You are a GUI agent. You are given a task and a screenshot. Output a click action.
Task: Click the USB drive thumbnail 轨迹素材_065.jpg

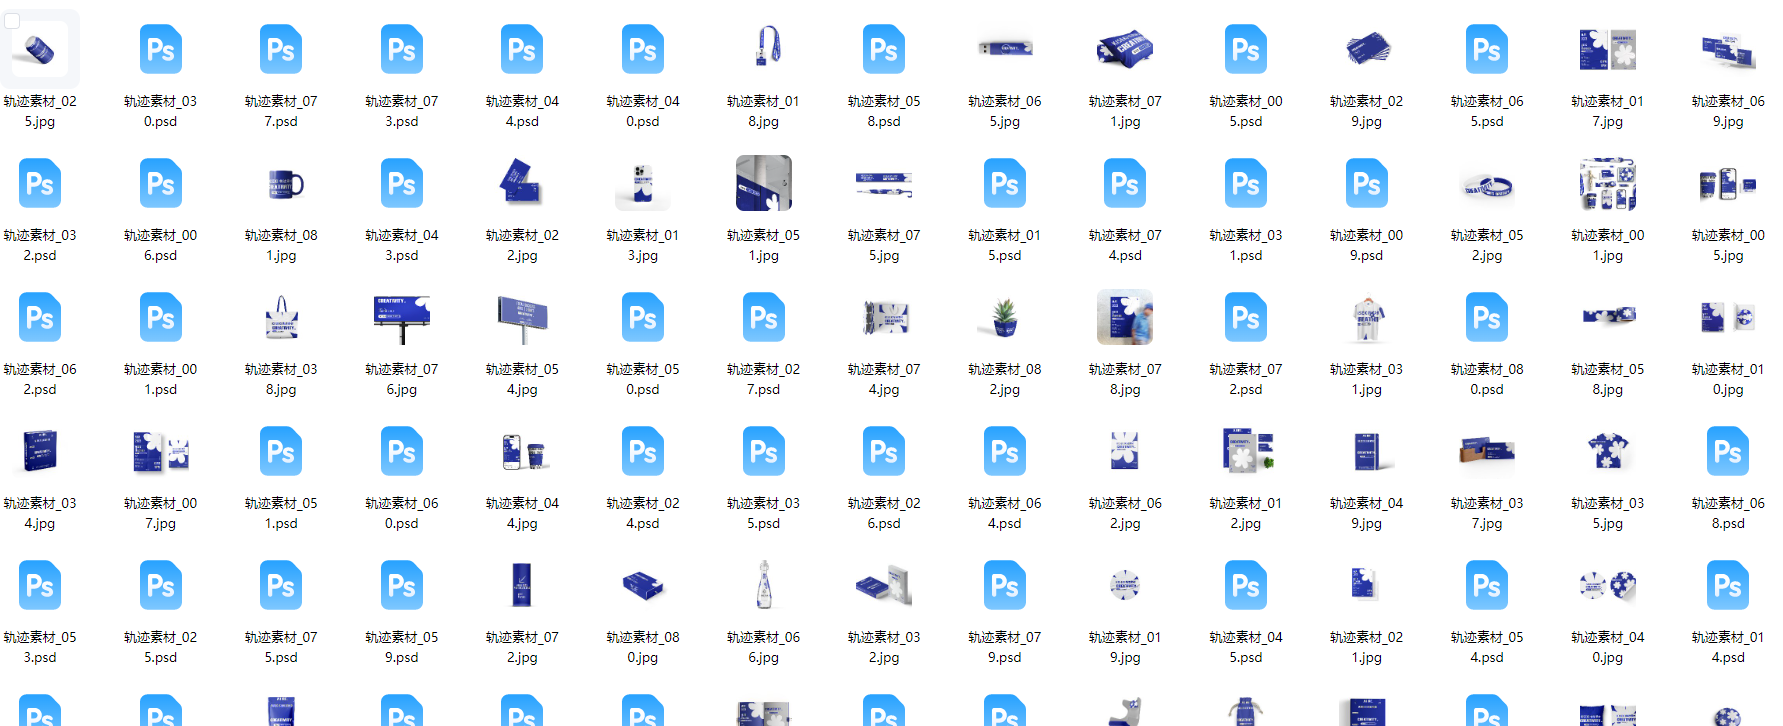(1005, 48)
